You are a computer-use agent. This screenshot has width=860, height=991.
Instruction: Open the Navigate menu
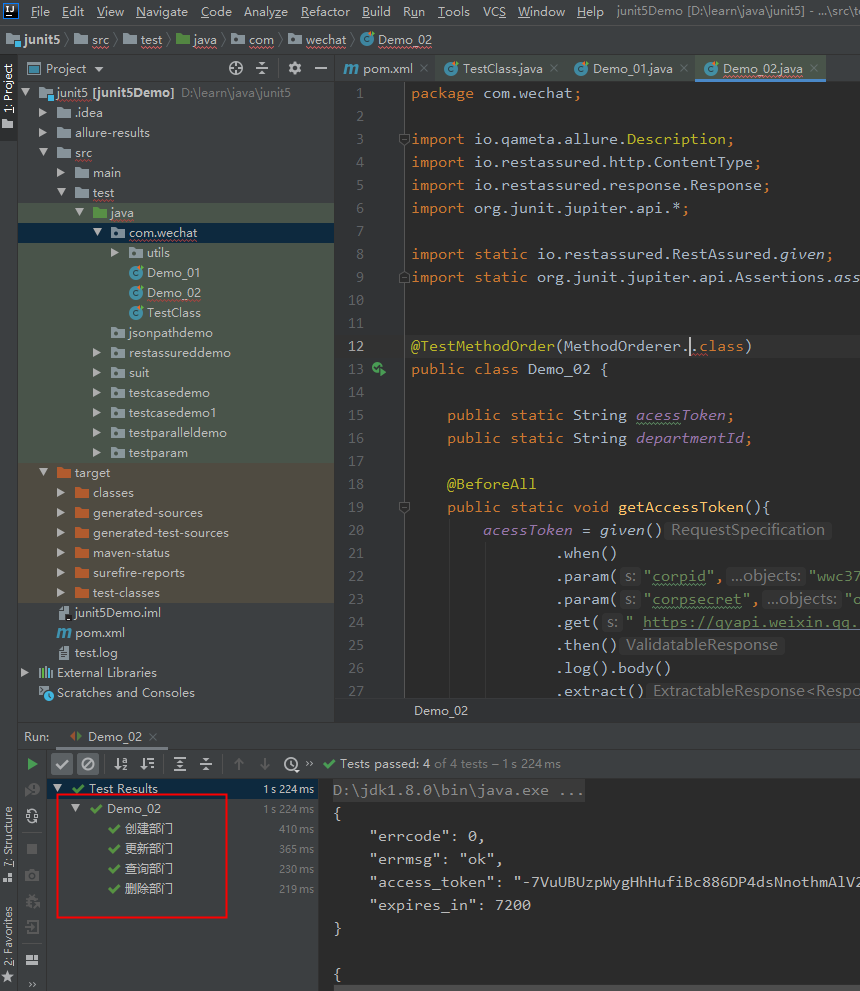(162, 12)
